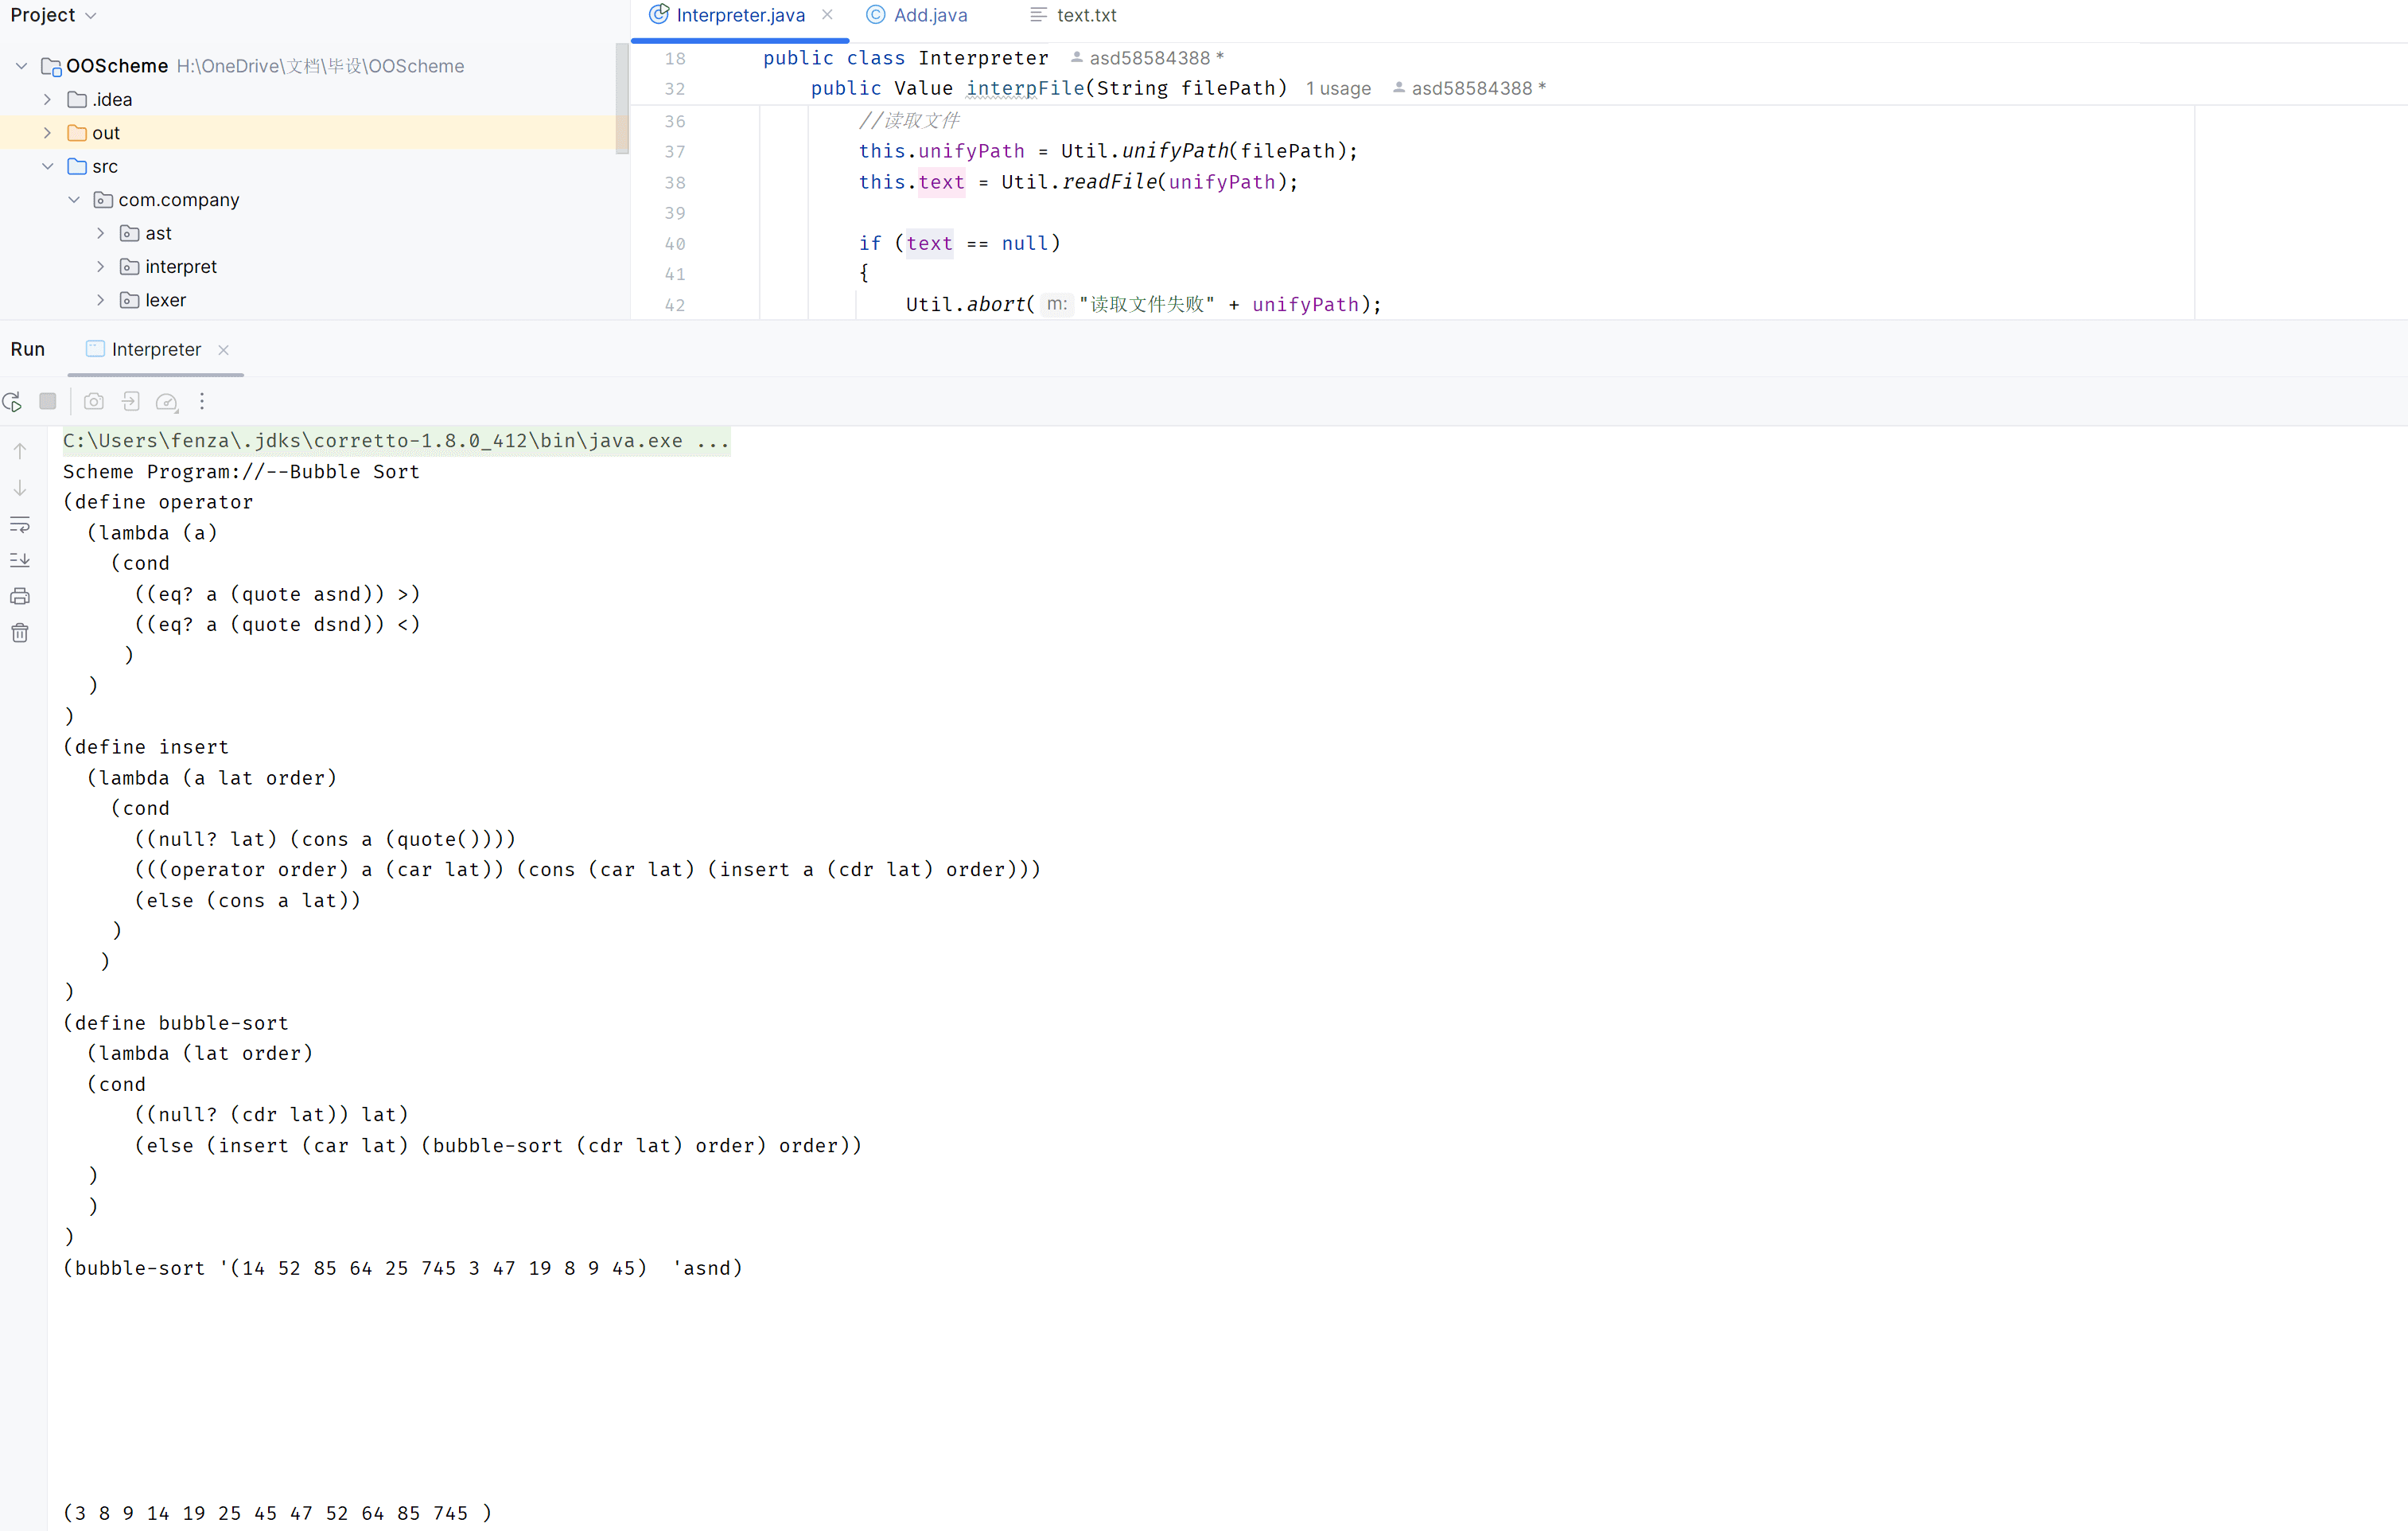
Task: Export console output to a file
Action: click(x=130, y=401)
